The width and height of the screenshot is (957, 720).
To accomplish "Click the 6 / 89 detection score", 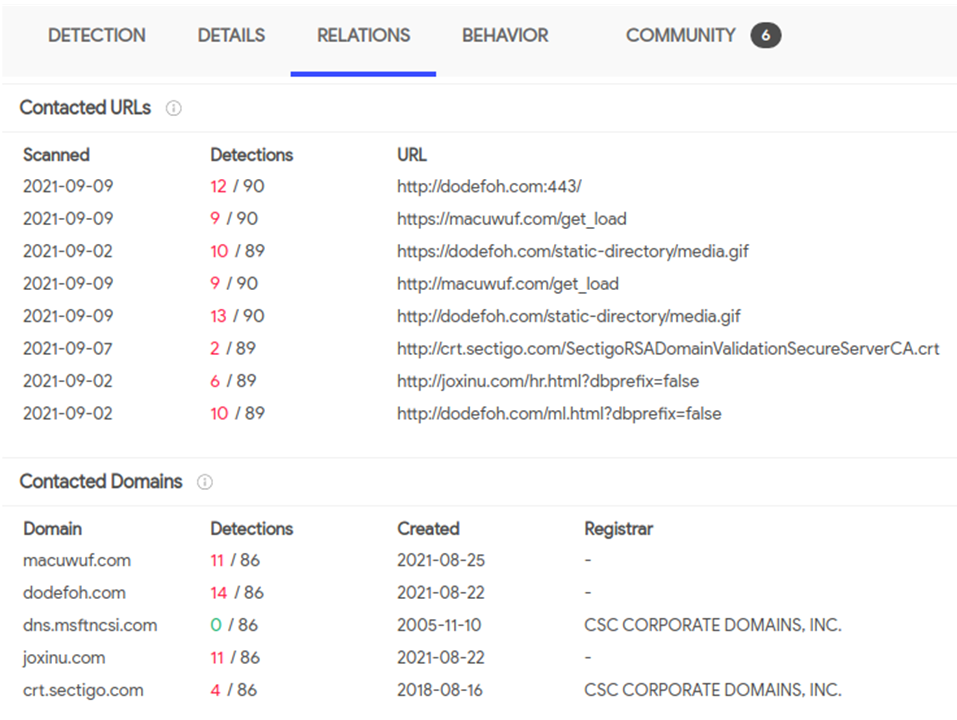I will coord(233,381).
